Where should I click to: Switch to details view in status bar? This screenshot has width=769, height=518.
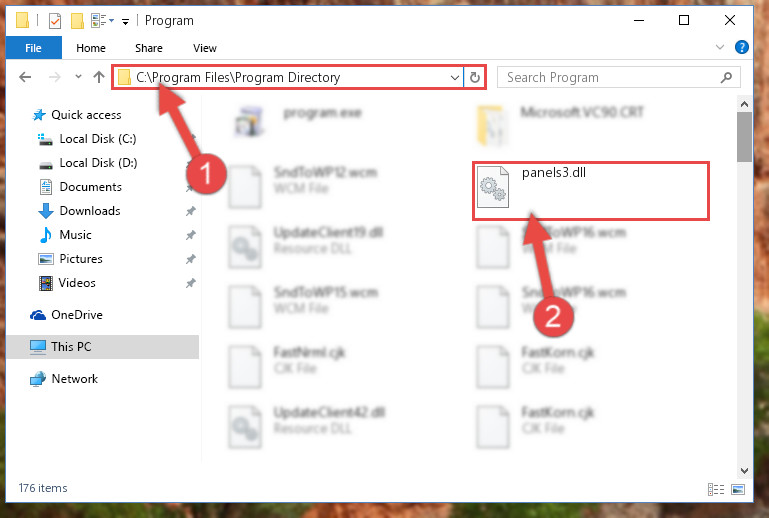pyautogui.click(x=716, y=489)
